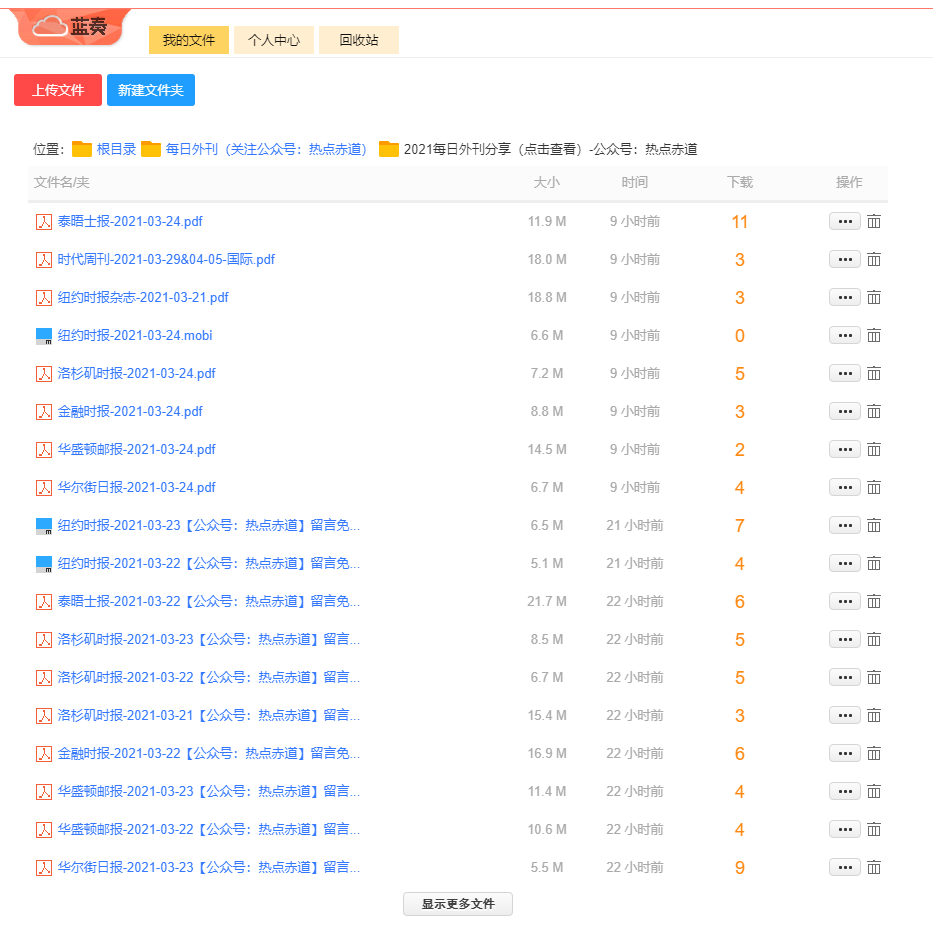Click the 位置: breadcrumb label
Viewport: 933px width, 932px height.
click(49, 149)
